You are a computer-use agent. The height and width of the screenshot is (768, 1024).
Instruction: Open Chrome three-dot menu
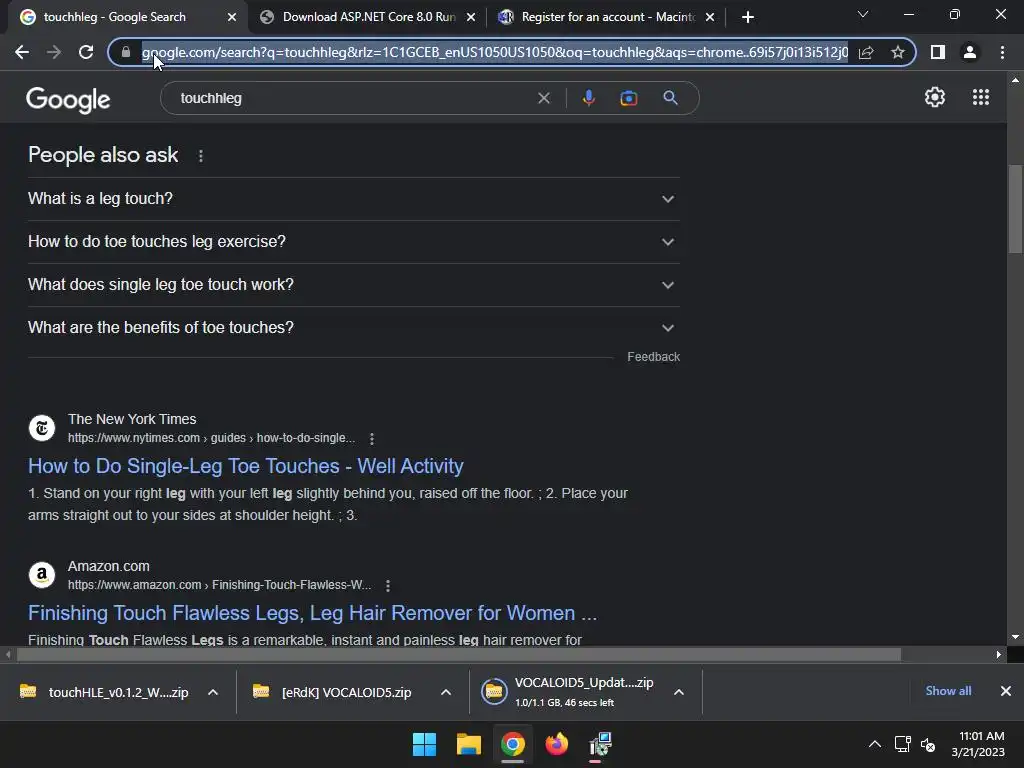click(x=1002, y=52)
